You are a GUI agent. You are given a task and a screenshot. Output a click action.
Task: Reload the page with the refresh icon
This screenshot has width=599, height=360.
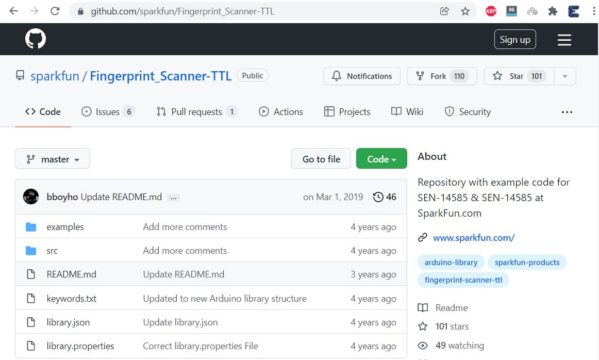[x=55, y=11]
